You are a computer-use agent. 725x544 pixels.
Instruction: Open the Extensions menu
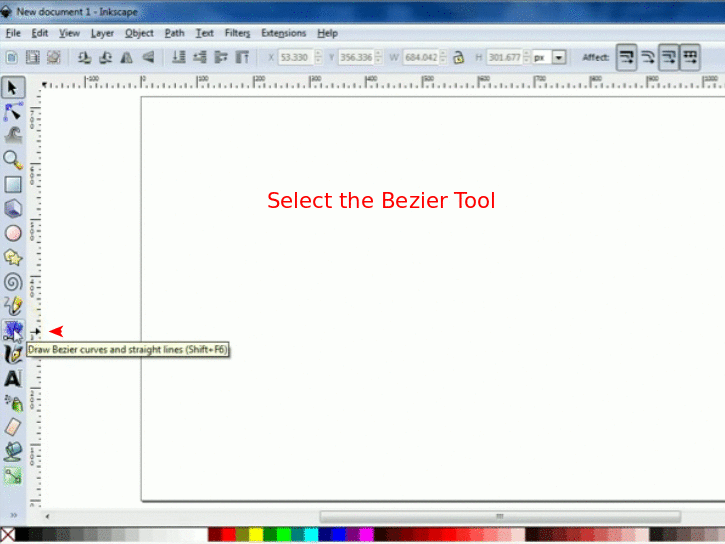[283, 33]
